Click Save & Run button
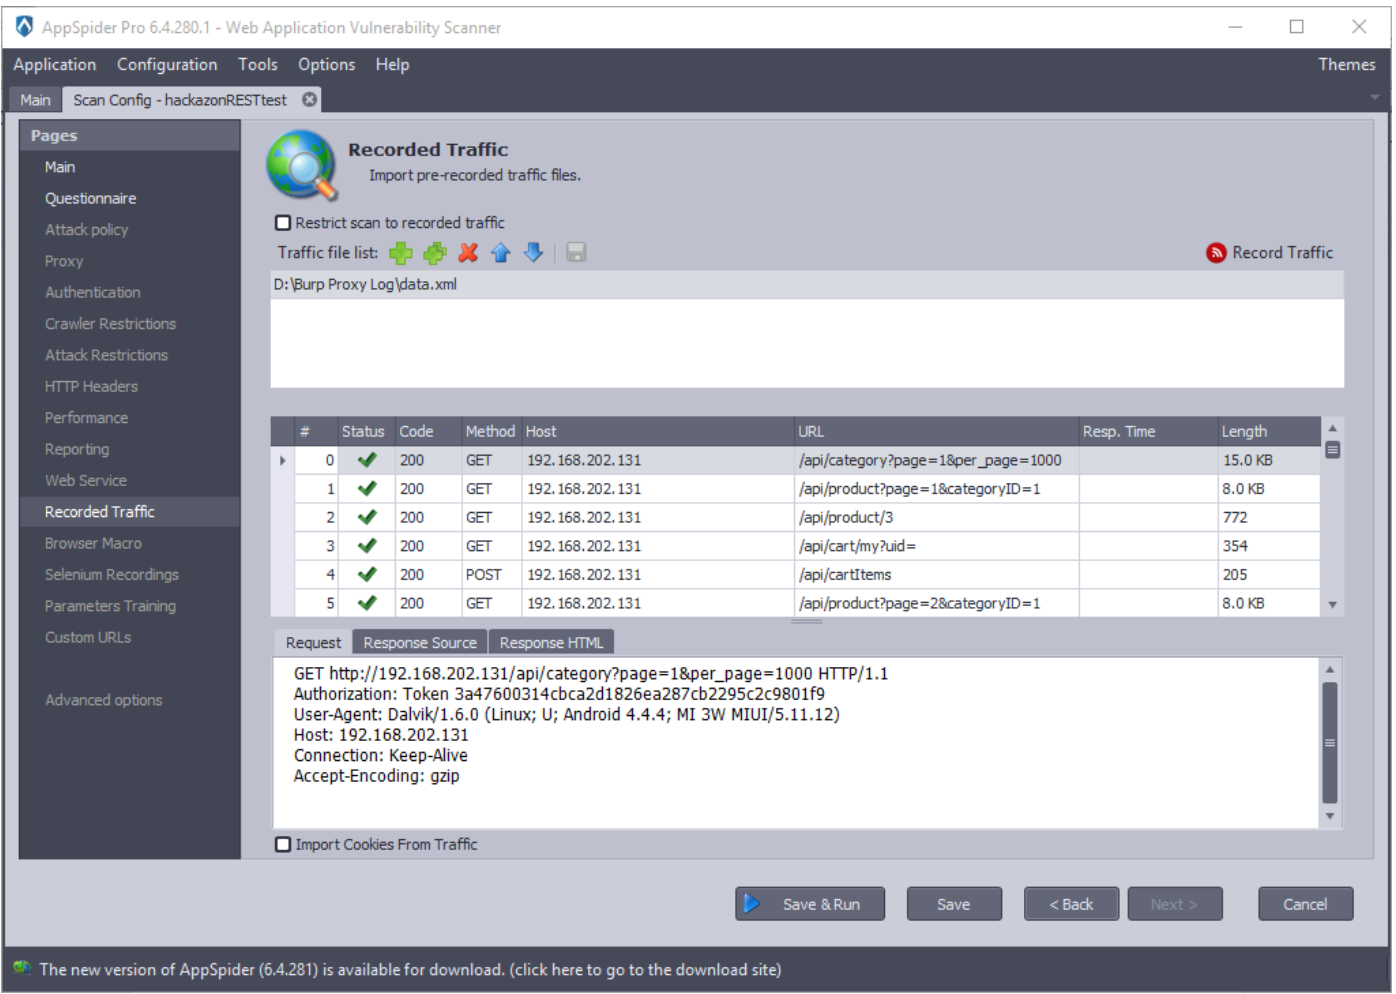 point(810,904)
